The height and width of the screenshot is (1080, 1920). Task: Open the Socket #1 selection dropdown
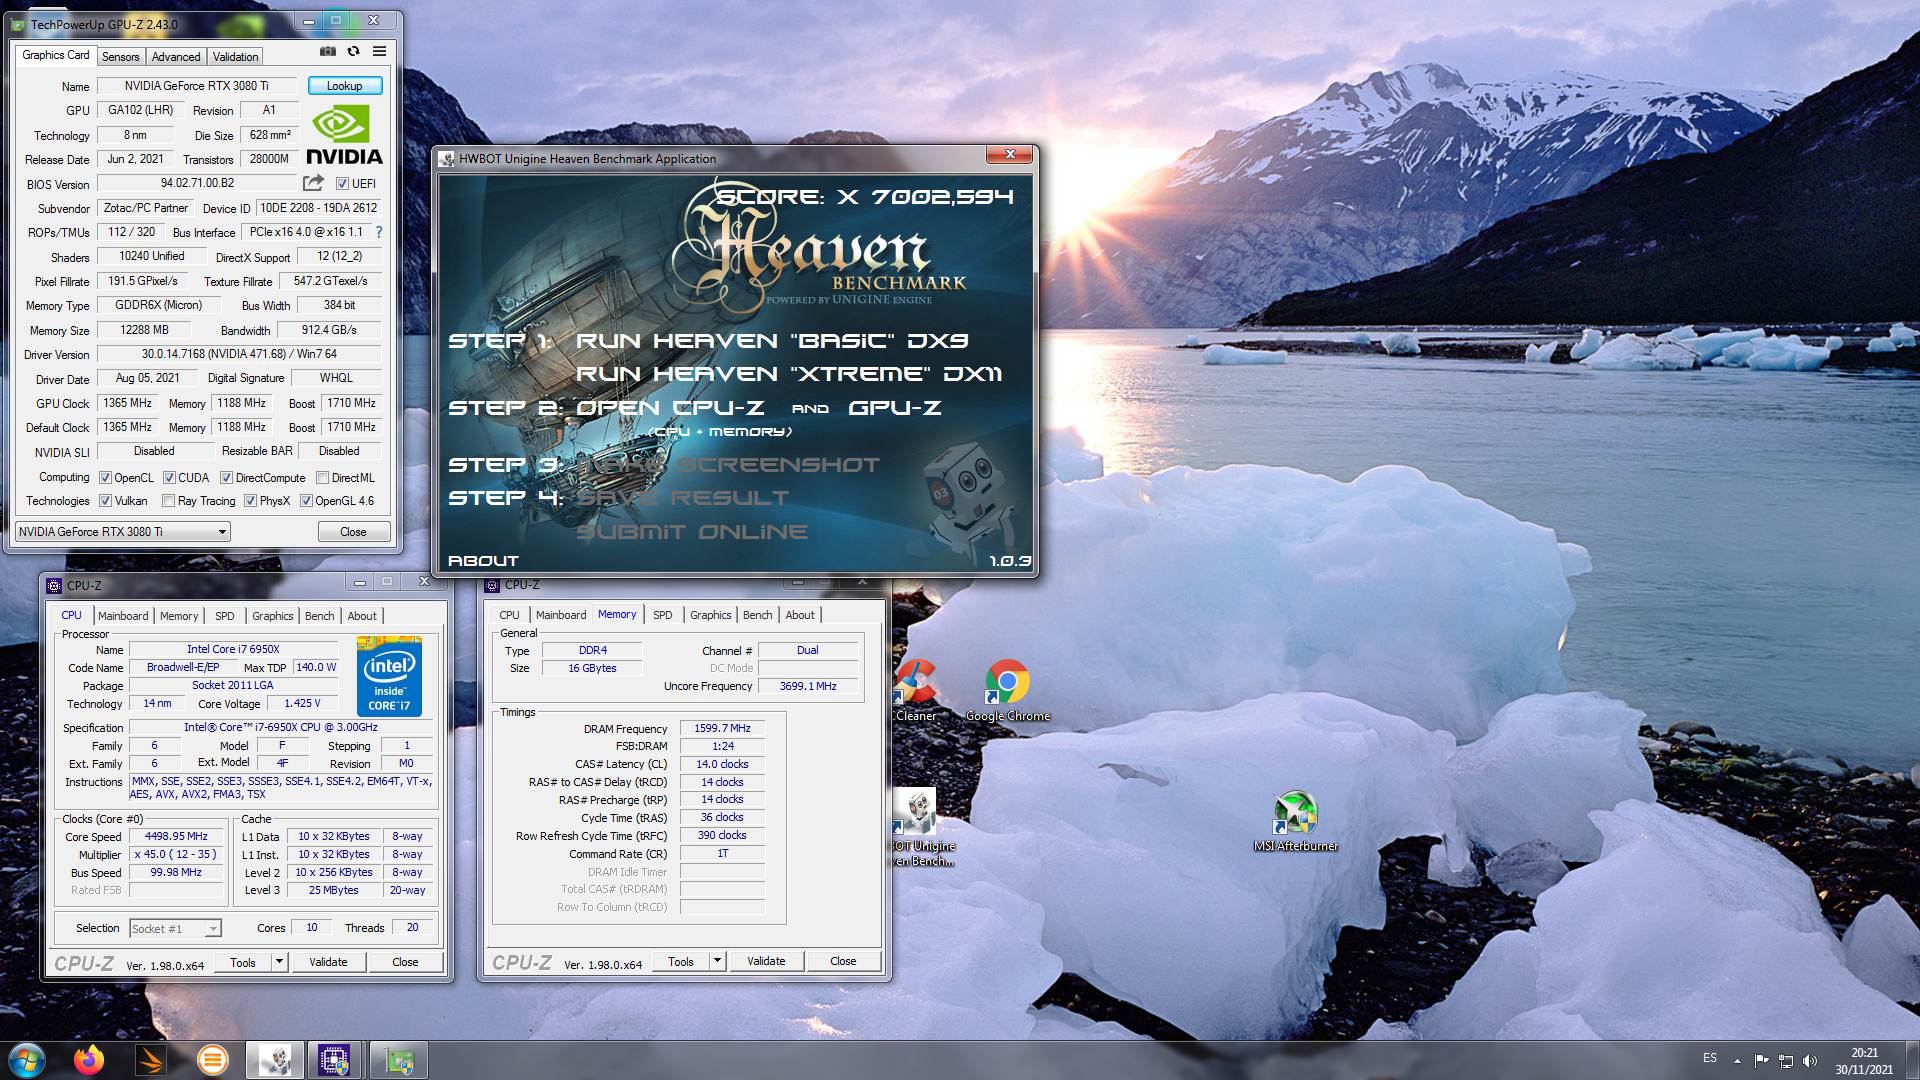pos(175,929)
